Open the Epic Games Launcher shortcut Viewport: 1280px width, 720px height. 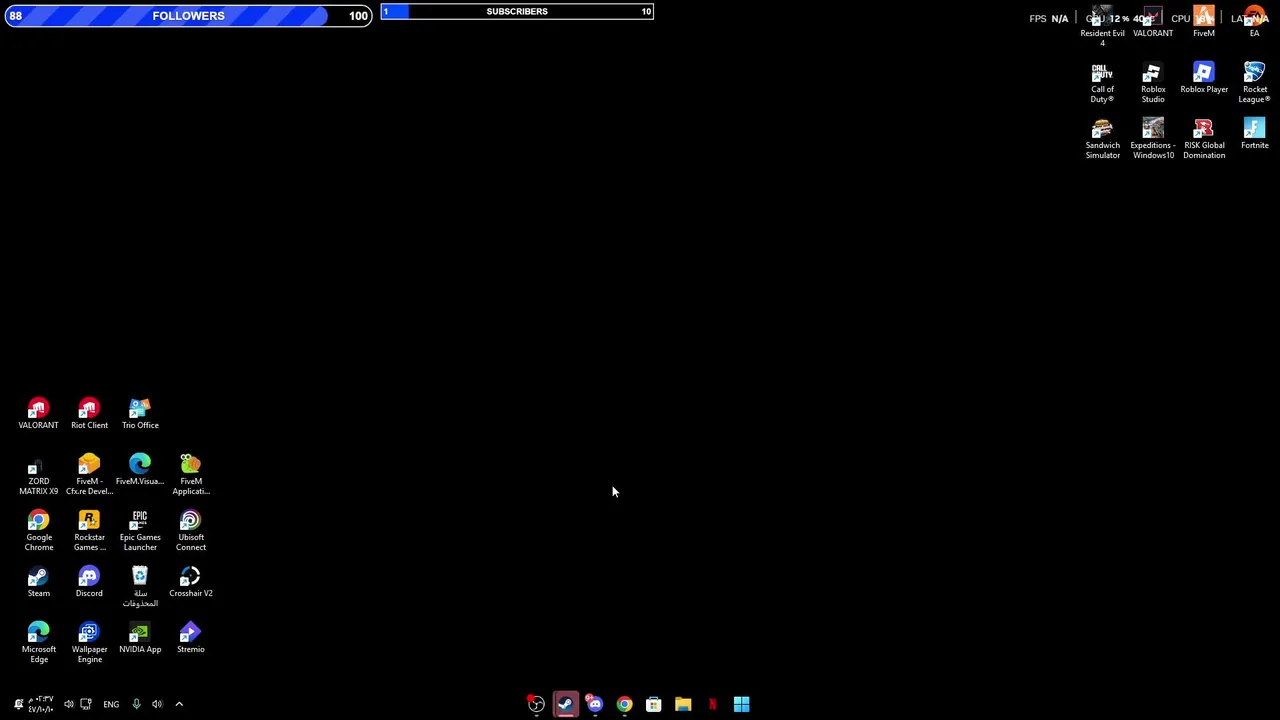coord(140,531)
